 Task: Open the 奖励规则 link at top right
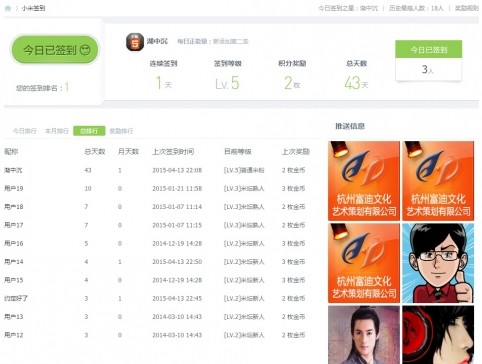(x=467, y=8)
